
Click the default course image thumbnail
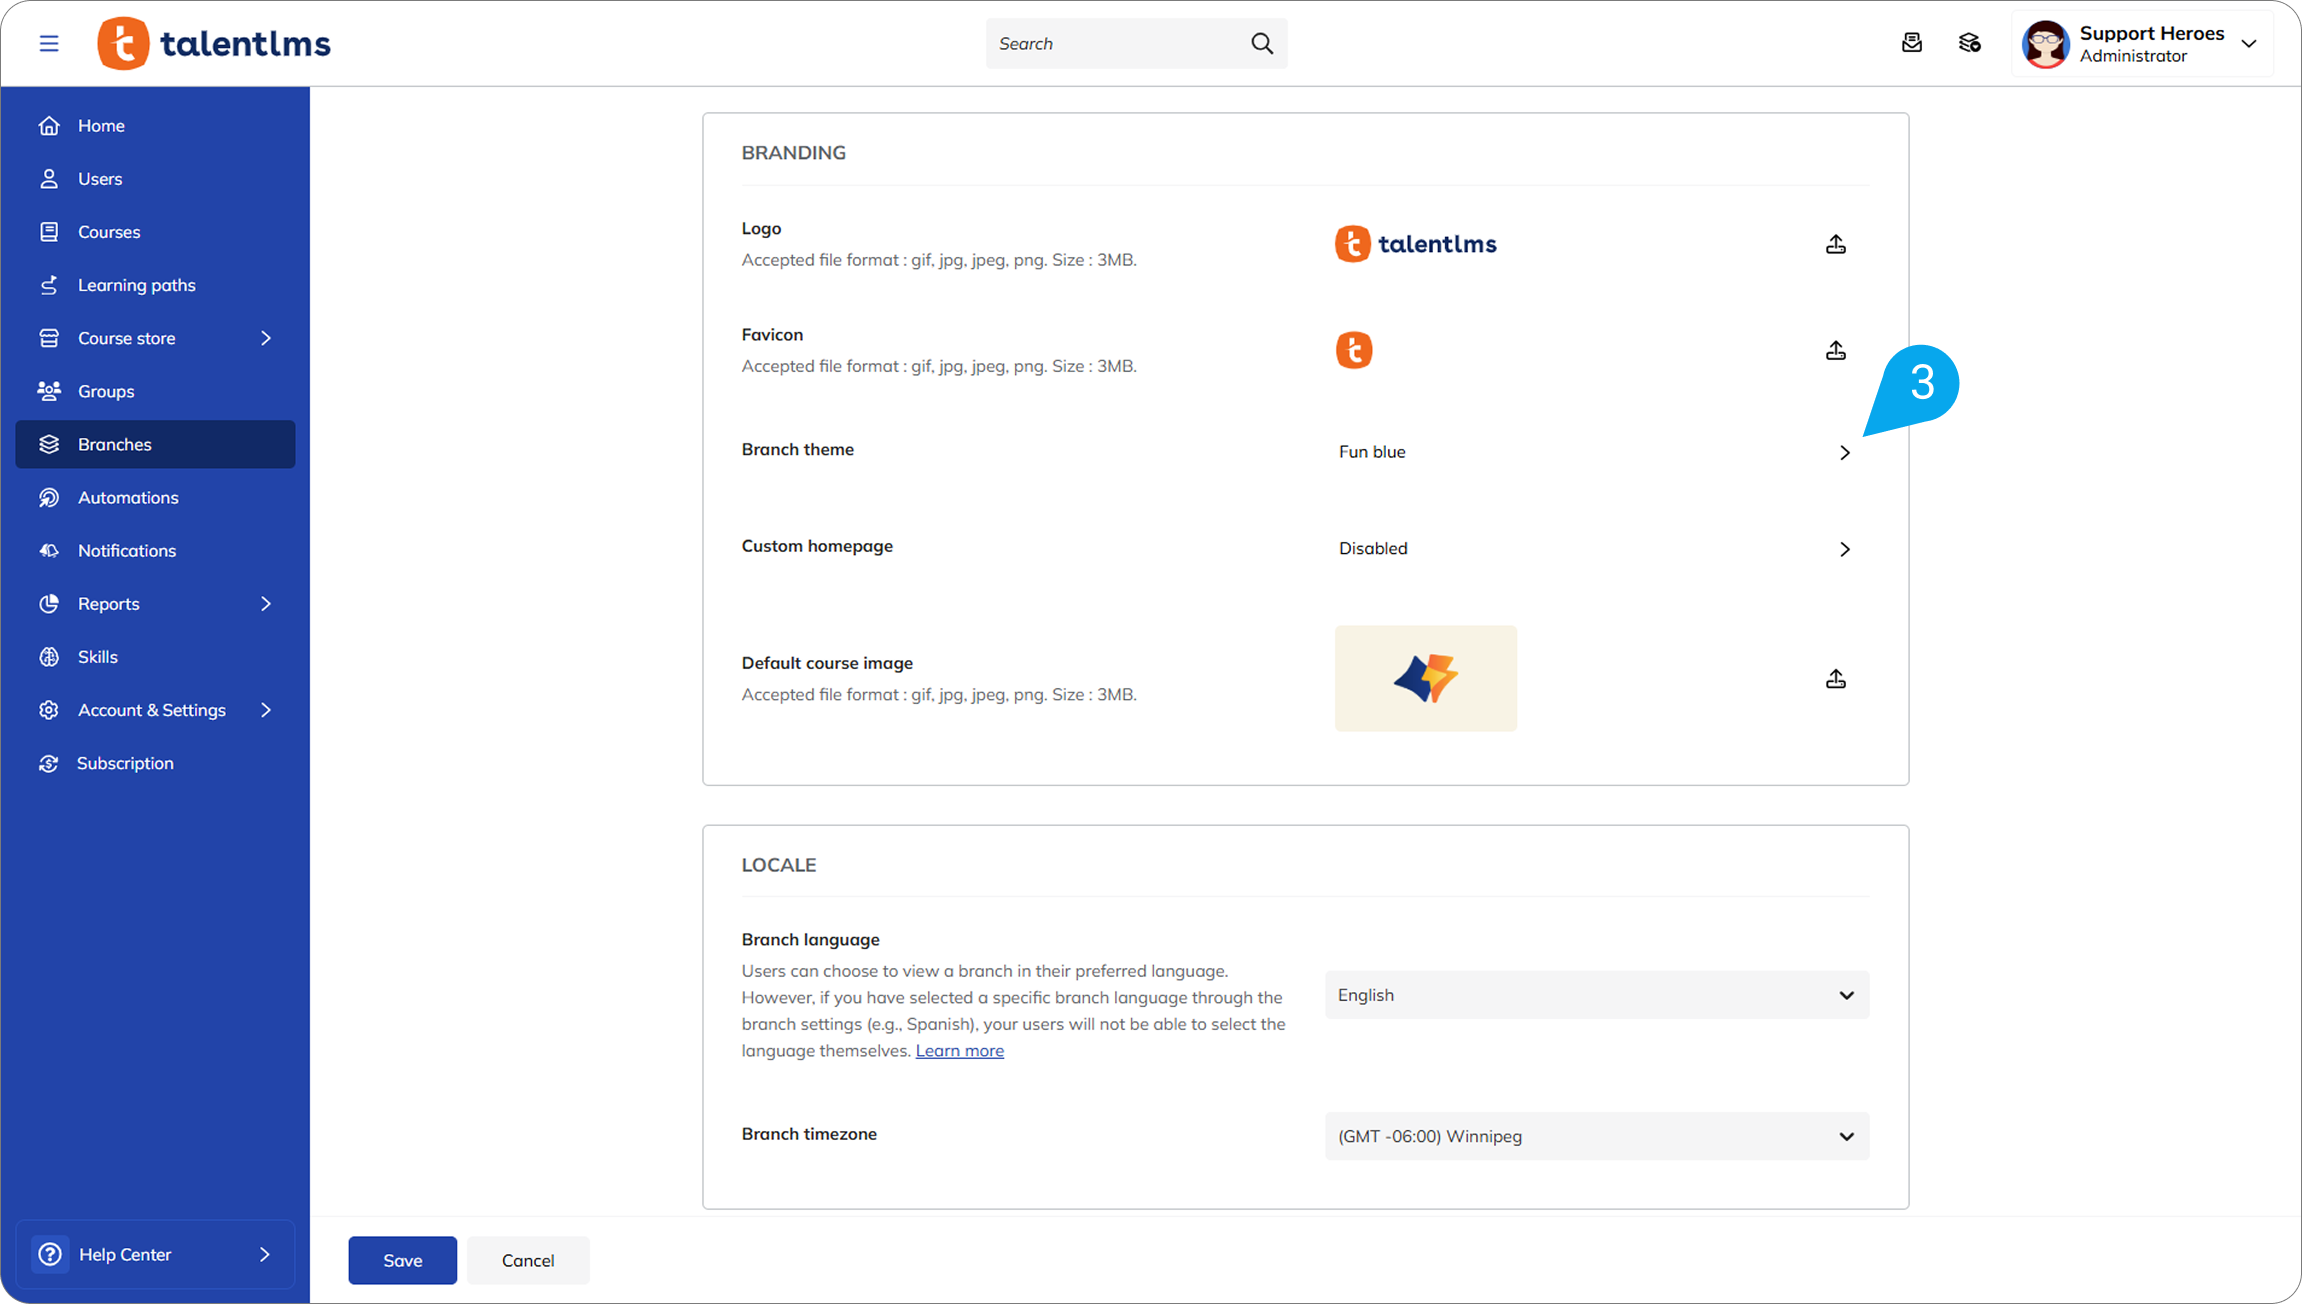pos(1425,678)
